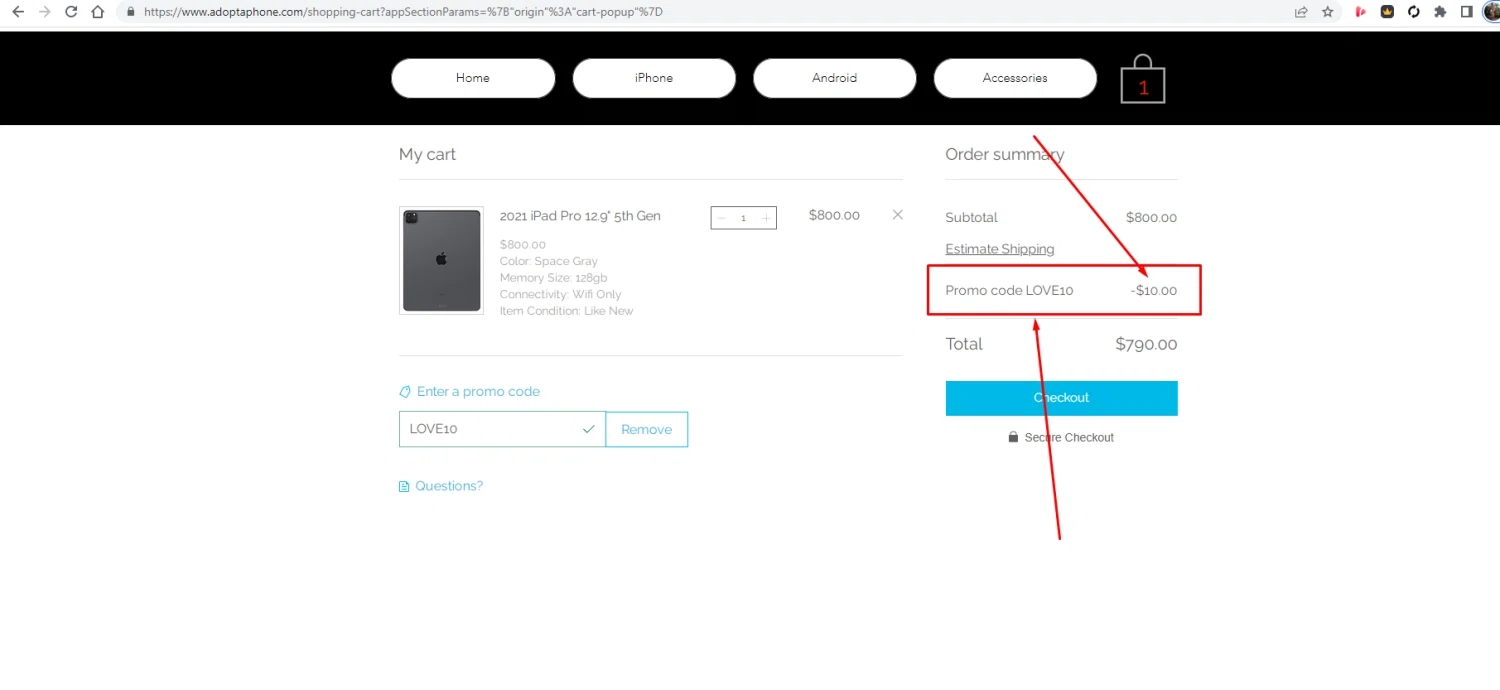The image size is (1500, 690).
Task: Open the shopping bag cart icon
Action: point(1143,80)
